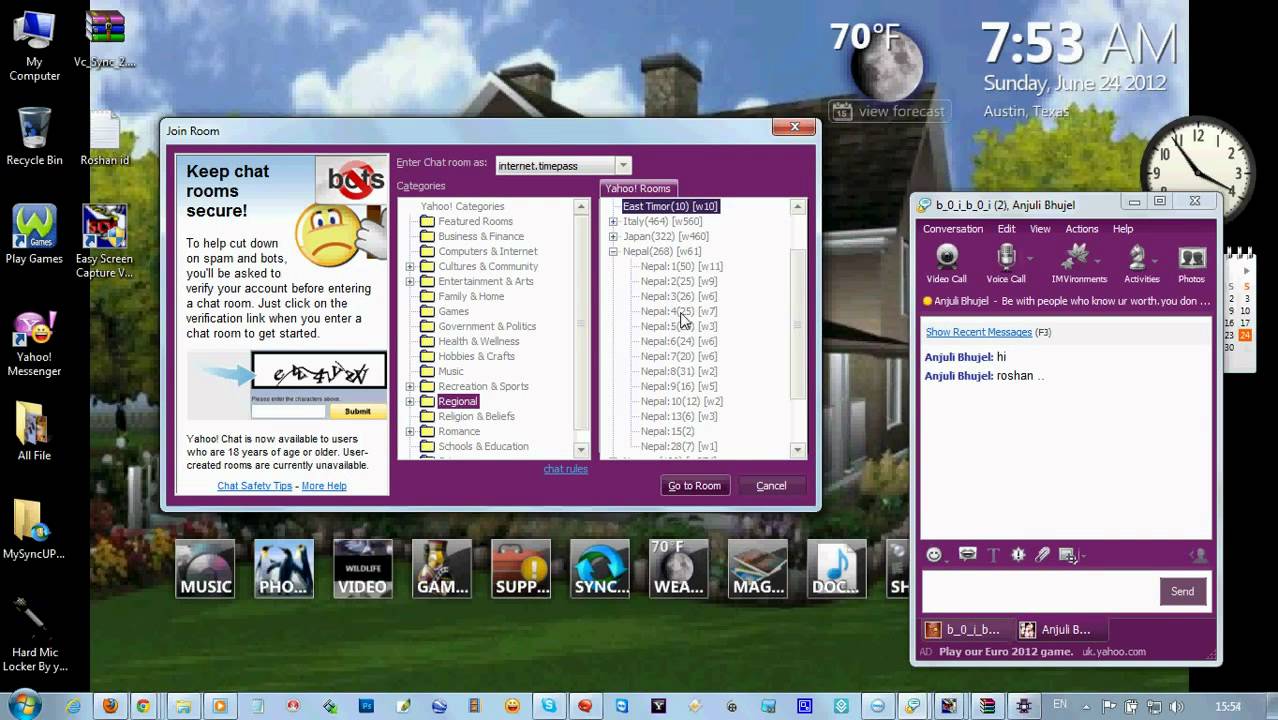The image size is (1278, 720).
Task: Open IMVironments in chat window
Action: [1078, 264]
